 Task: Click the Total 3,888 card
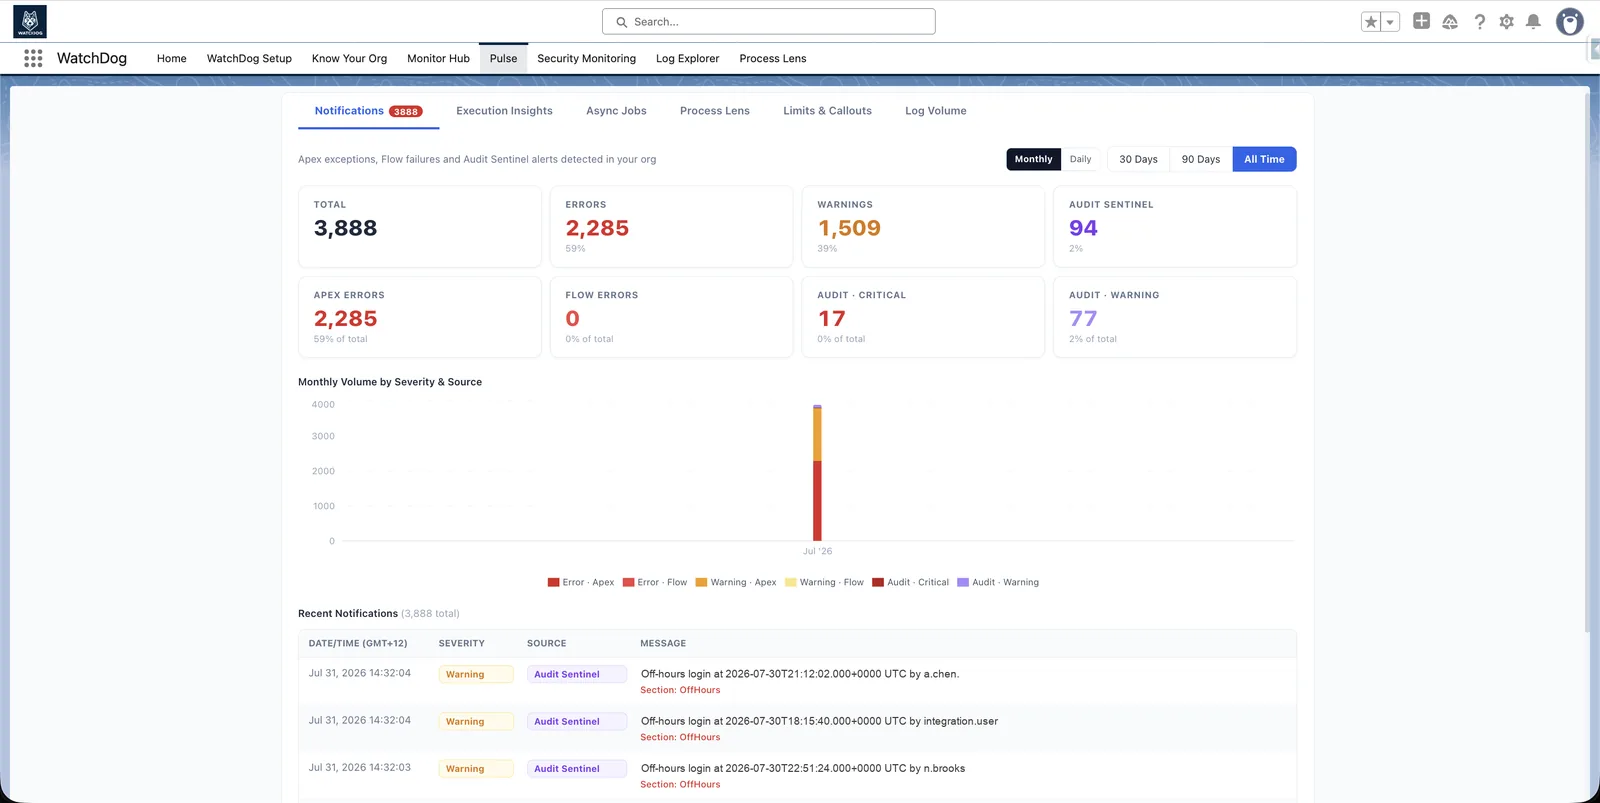(x=420, y=226)
